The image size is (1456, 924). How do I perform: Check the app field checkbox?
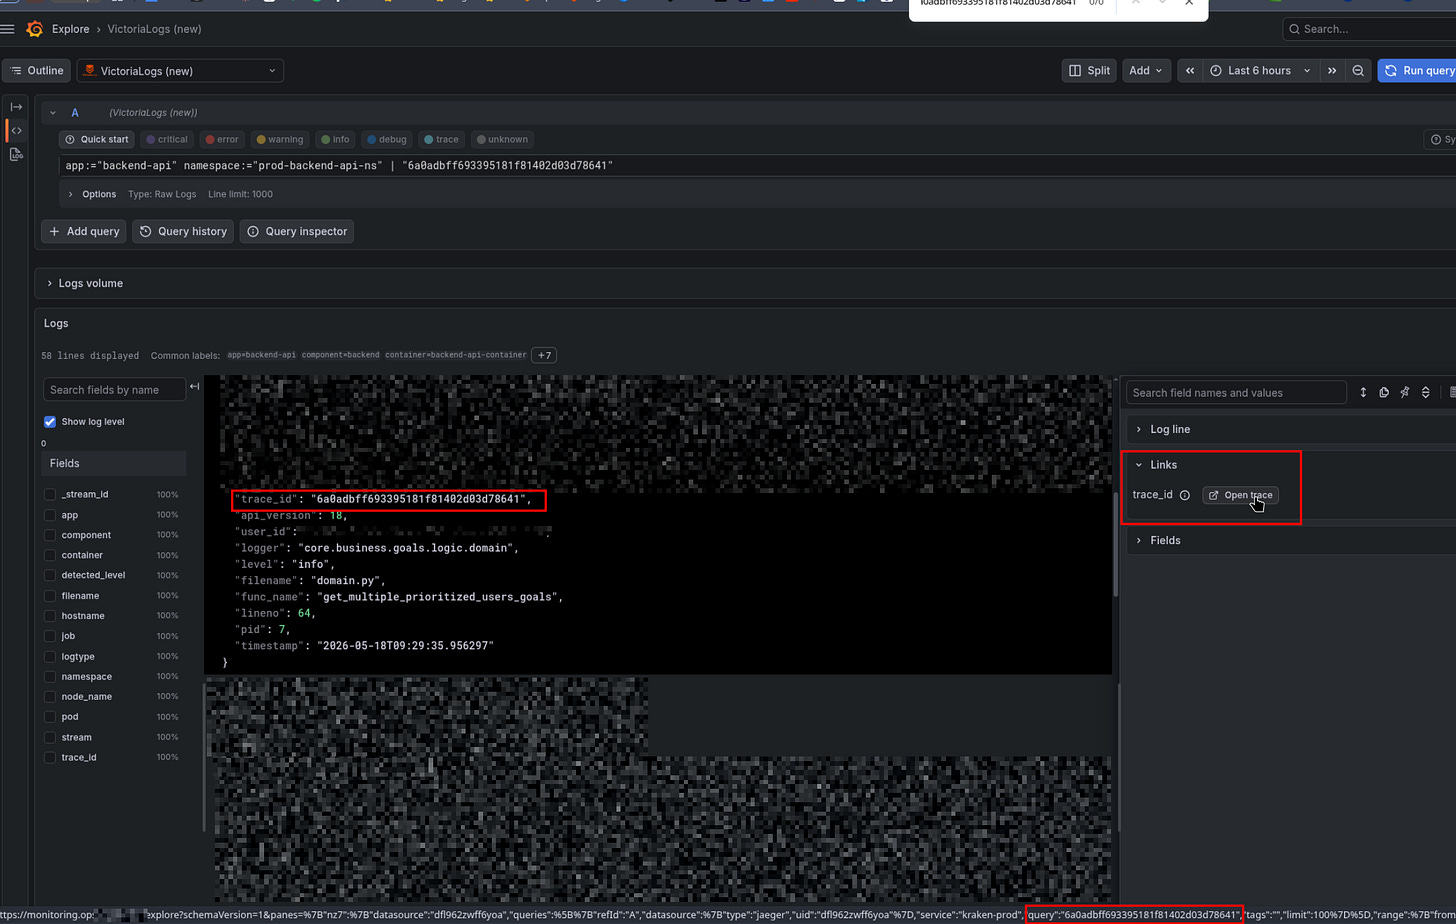tap(50, 515)
